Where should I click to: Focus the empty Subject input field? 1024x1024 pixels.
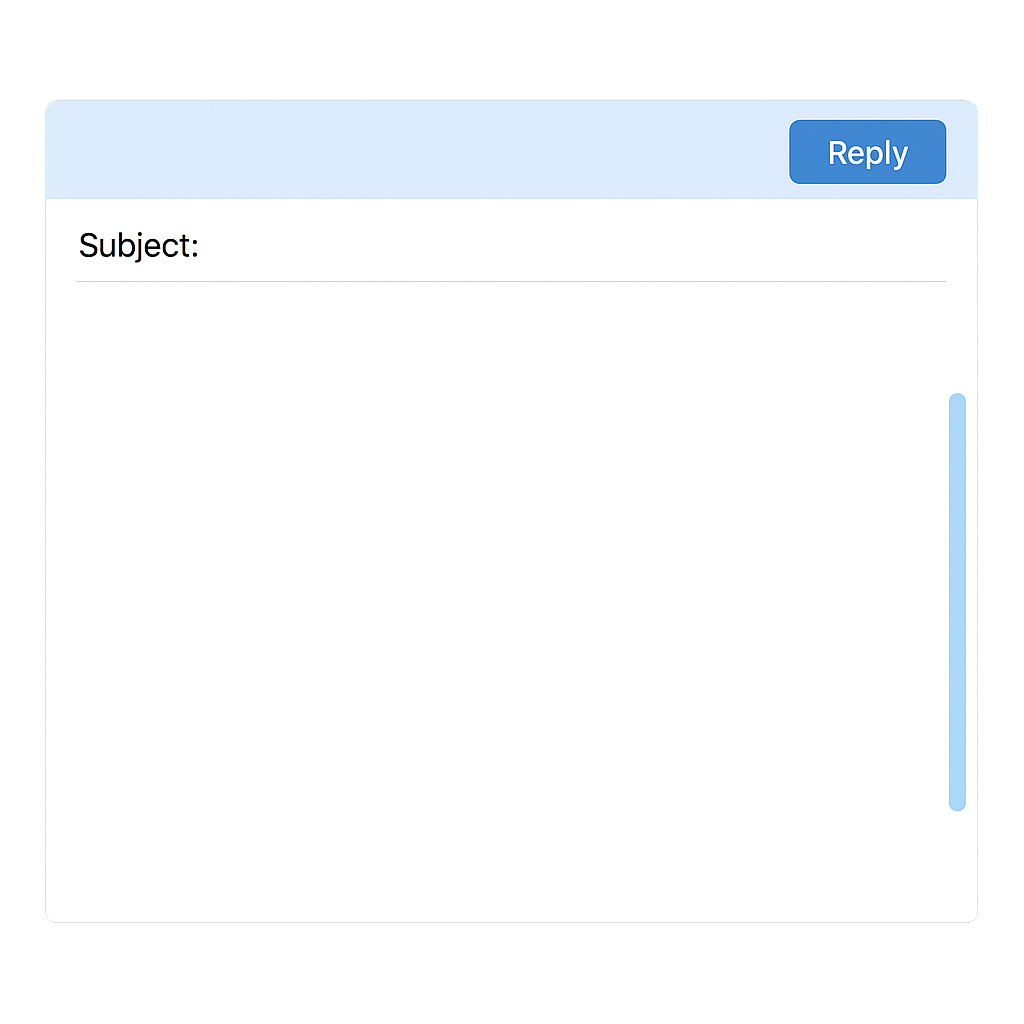click(x=573, y=246)
